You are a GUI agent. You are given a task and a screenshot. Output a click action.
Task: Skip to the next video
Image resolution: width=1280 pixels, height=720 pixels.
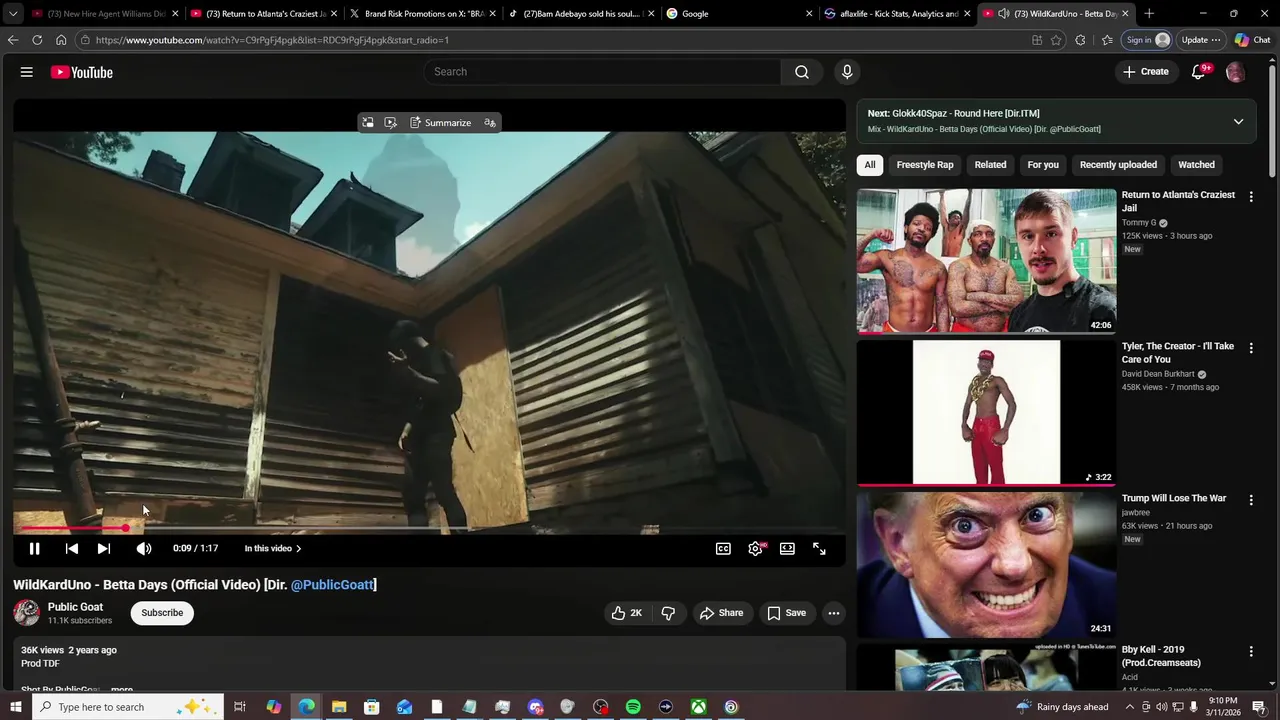pyautogui.click(x=104, y=548)
